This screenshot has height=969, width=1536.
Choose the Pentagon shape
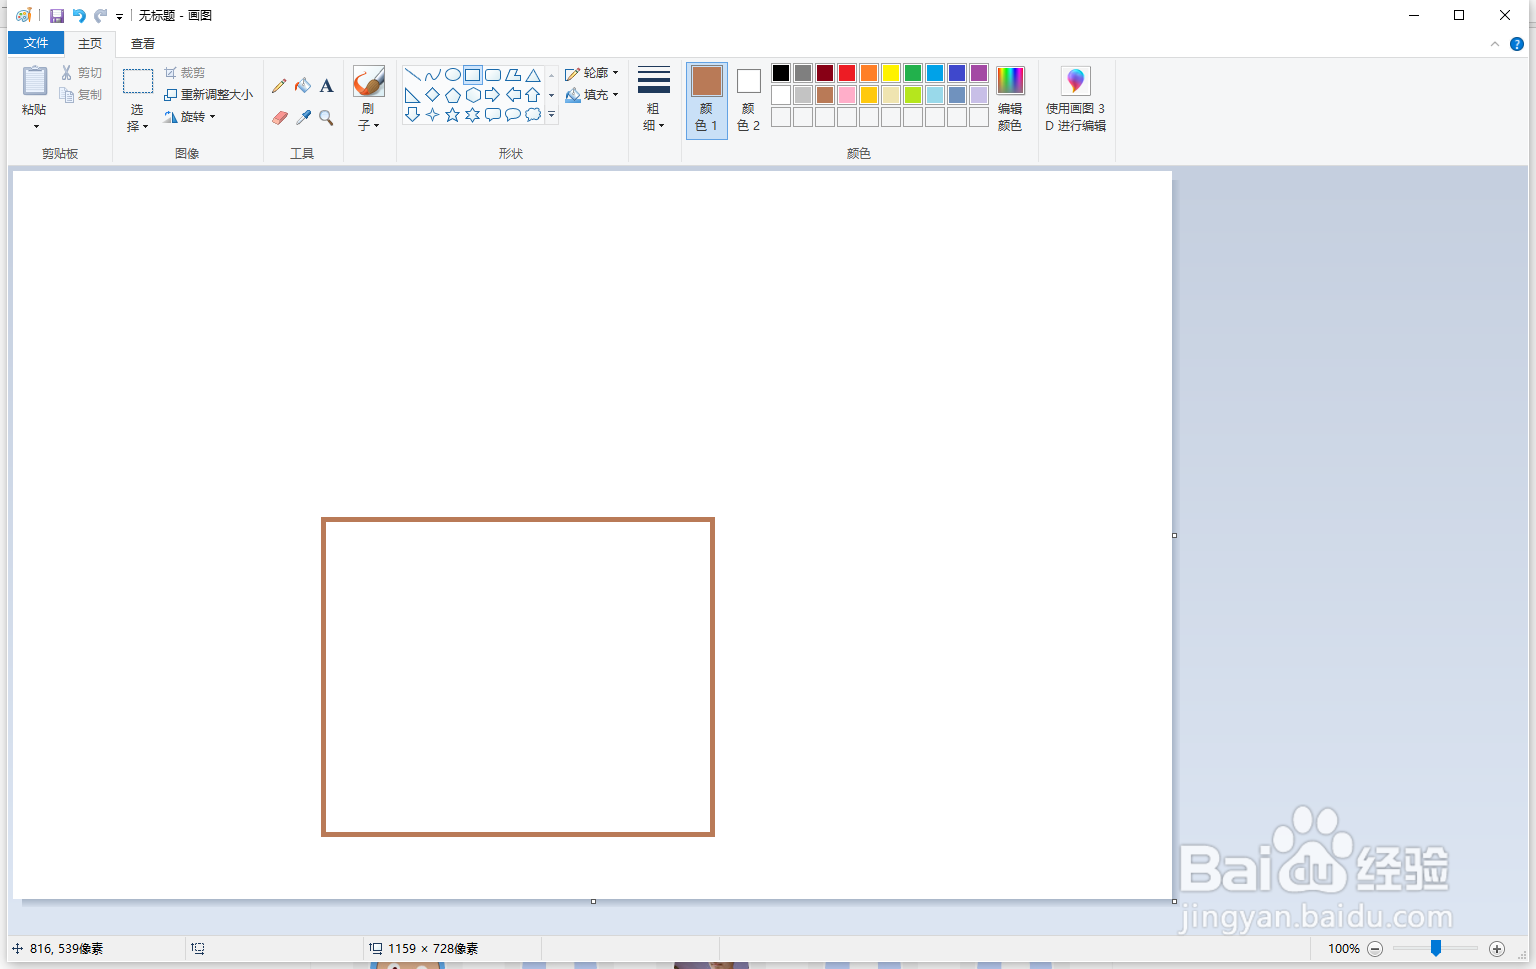(452, 95)
